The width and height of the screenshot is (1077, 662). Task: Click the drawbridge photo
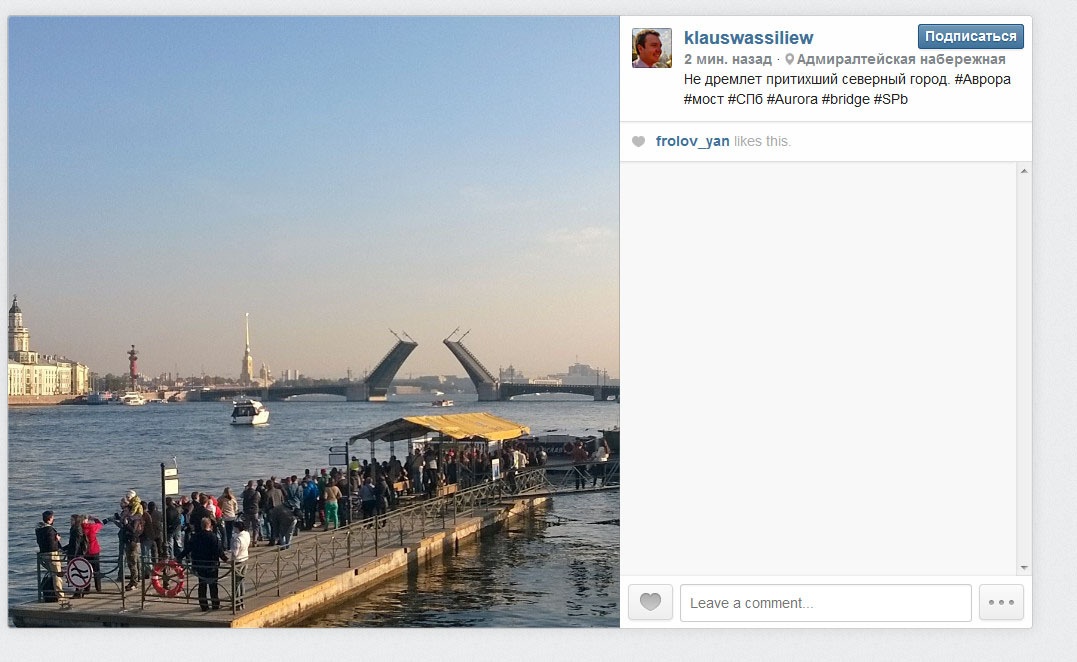tap(314, 321)
